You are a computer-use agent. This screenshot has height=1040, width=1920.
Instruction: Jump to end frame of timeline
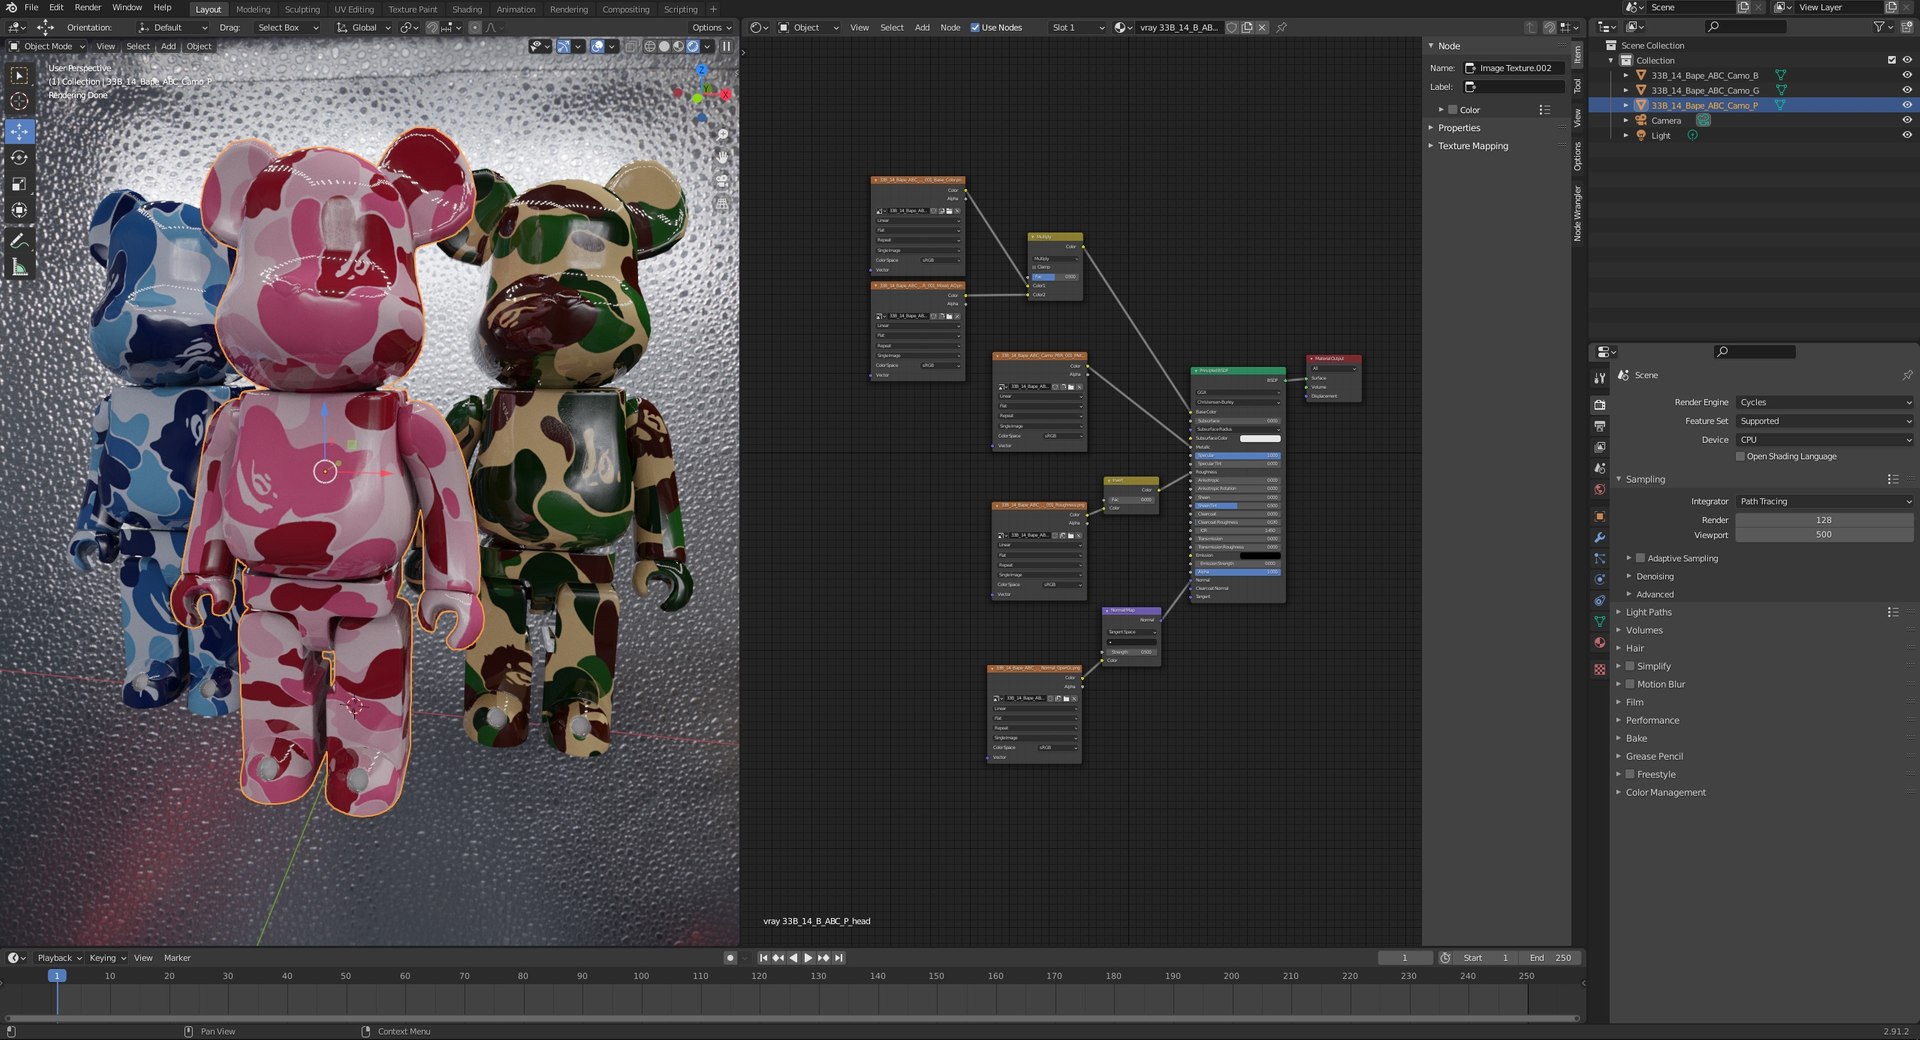(839, 958)
